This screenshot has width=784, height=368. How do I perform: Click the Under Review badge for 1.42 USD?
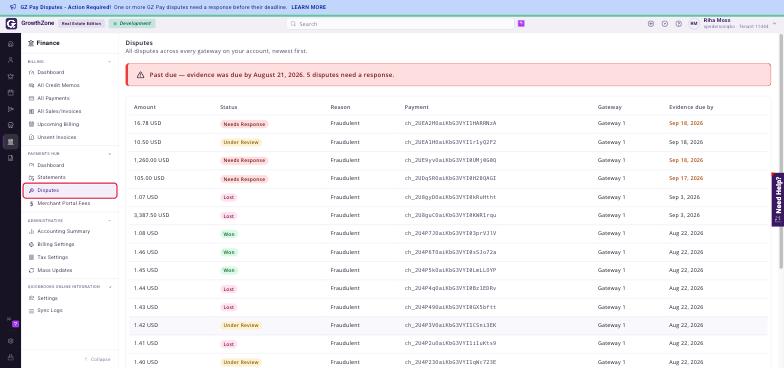pyautogui.click(x=241, y=325)
